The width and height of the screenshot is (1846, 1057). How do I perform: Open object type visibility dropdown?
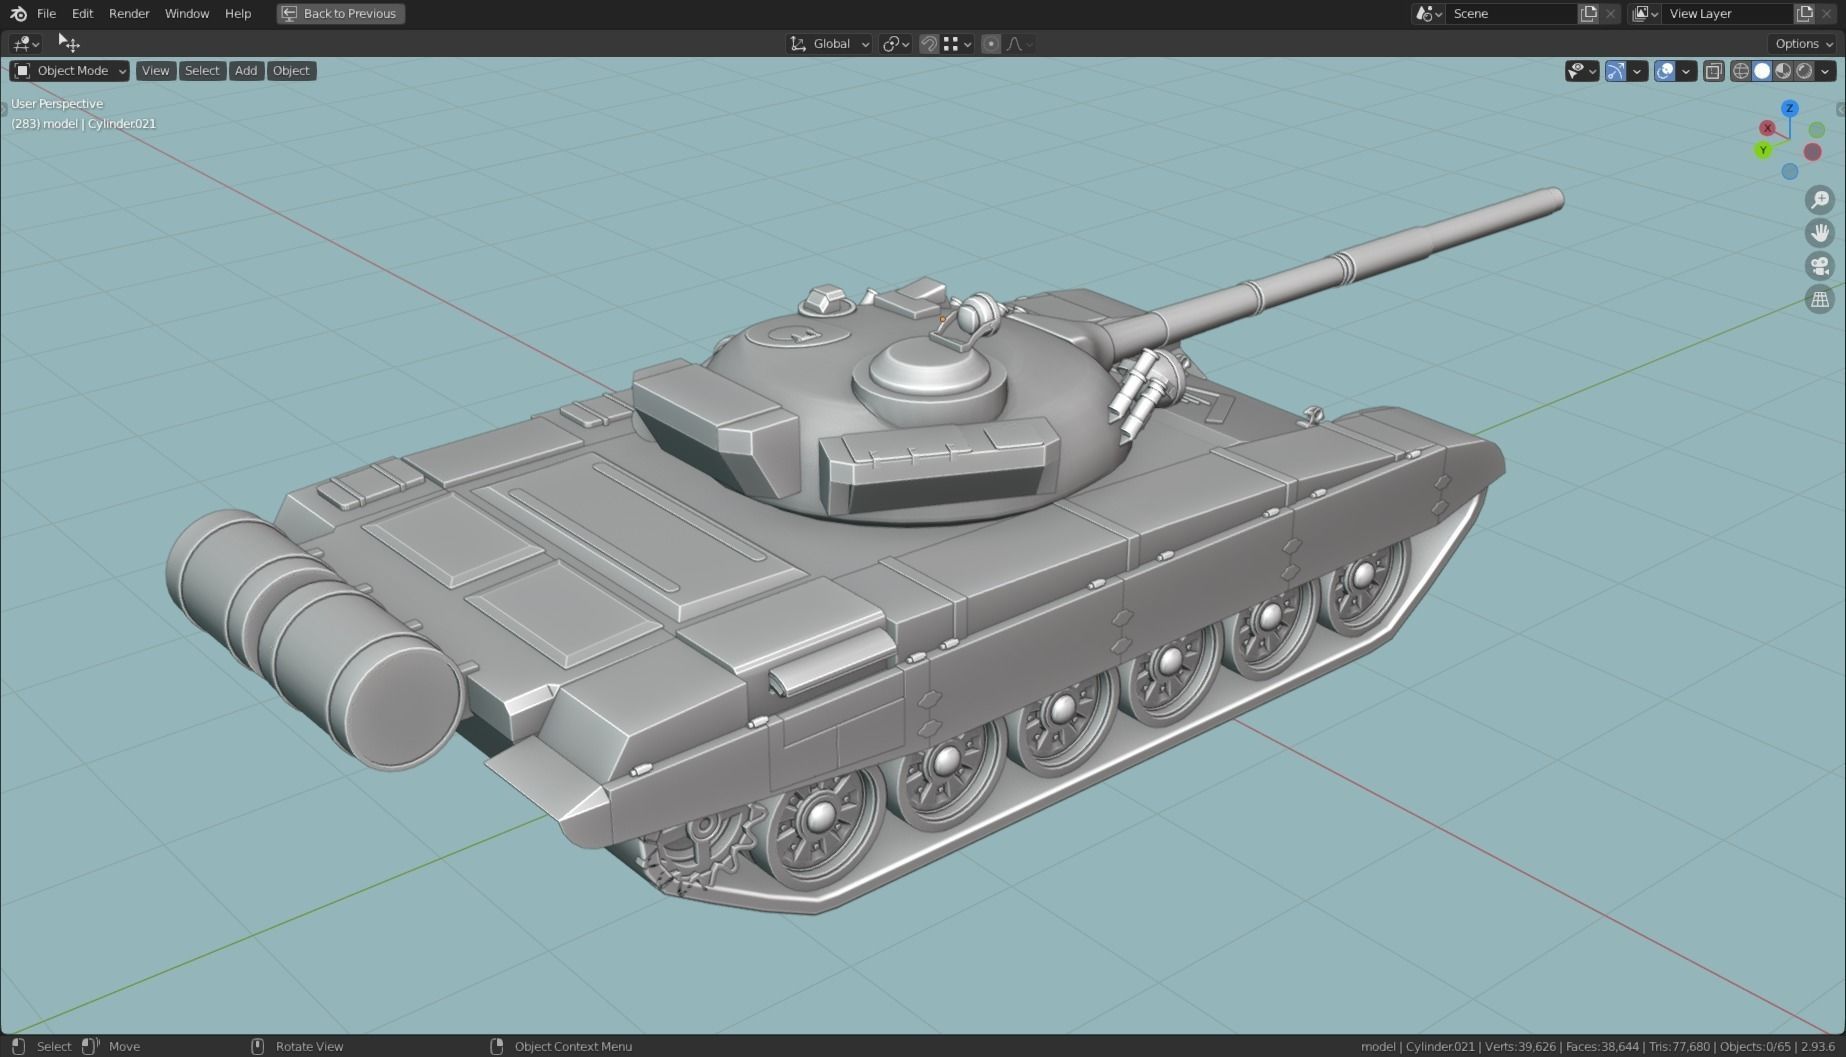(1582, 70)
